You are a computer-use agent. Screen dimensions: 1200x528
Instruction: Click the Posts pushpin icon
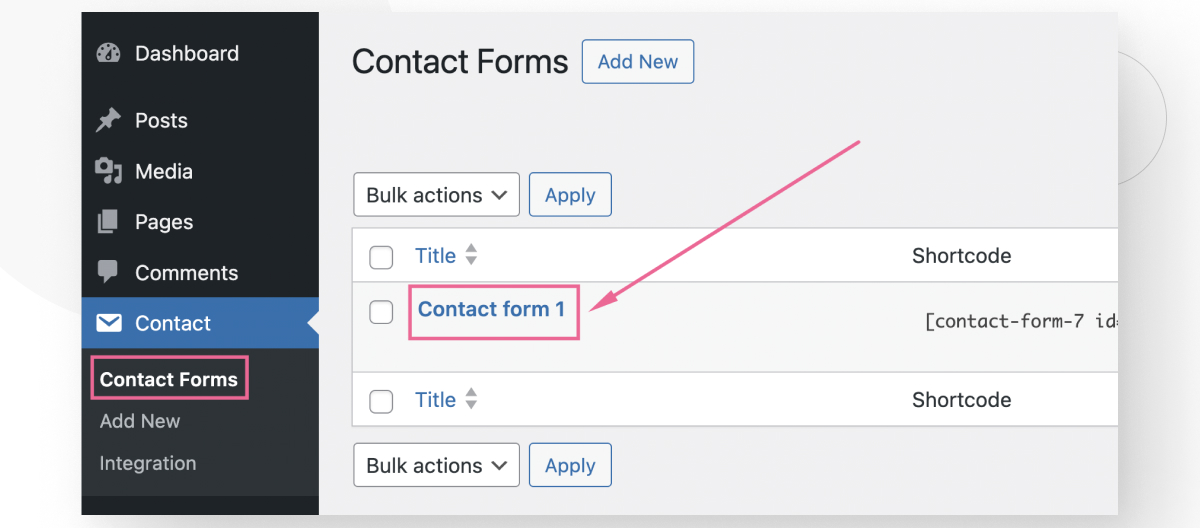[108, 120]
